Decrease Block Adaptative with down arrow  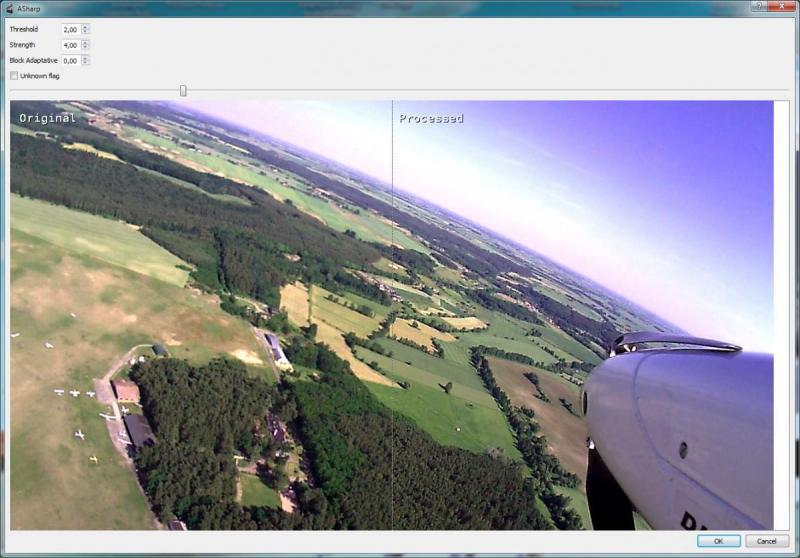point(85,64)
